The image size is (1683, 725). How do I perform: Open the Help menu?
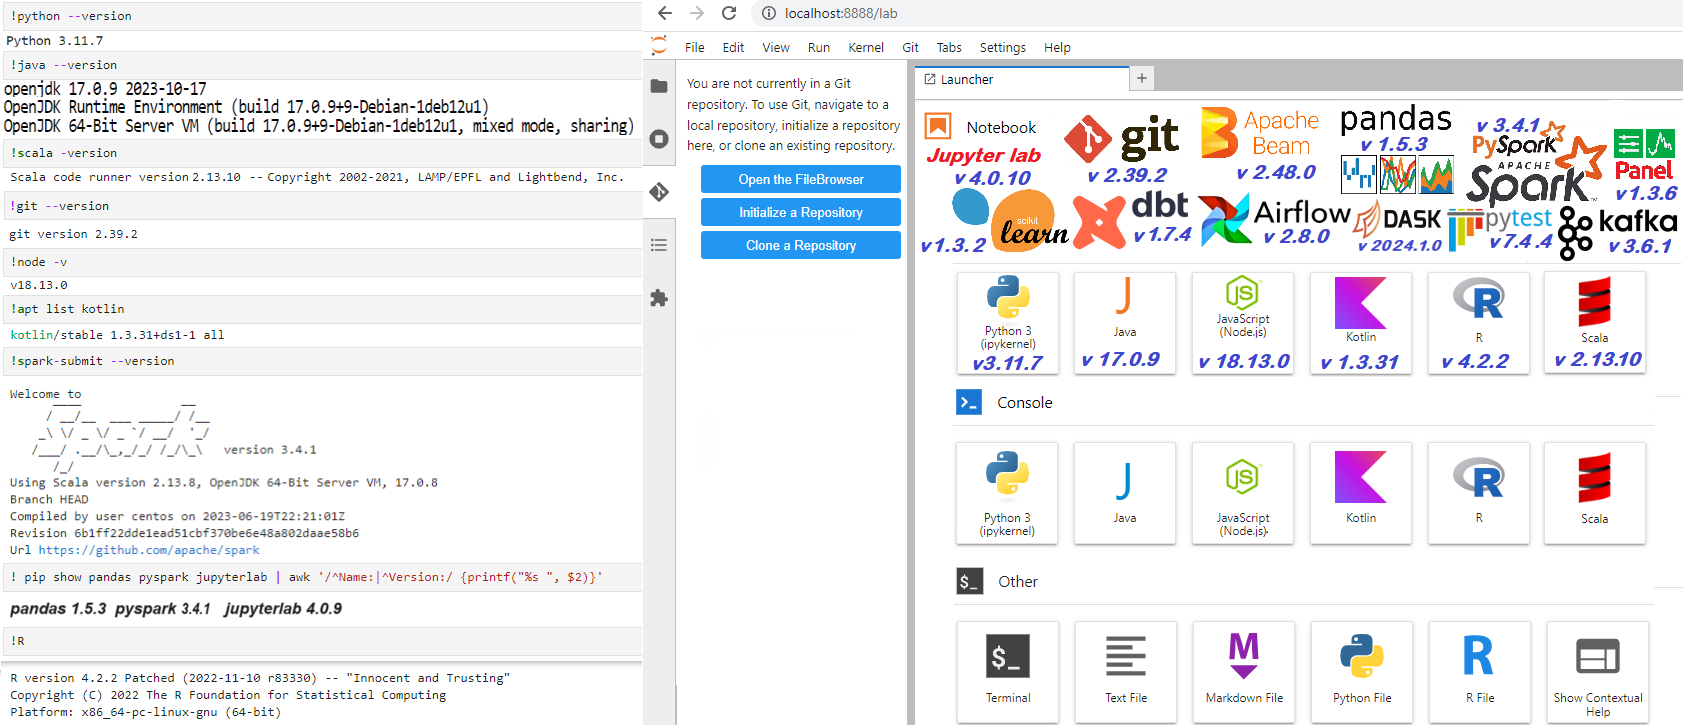(1057, 47)
